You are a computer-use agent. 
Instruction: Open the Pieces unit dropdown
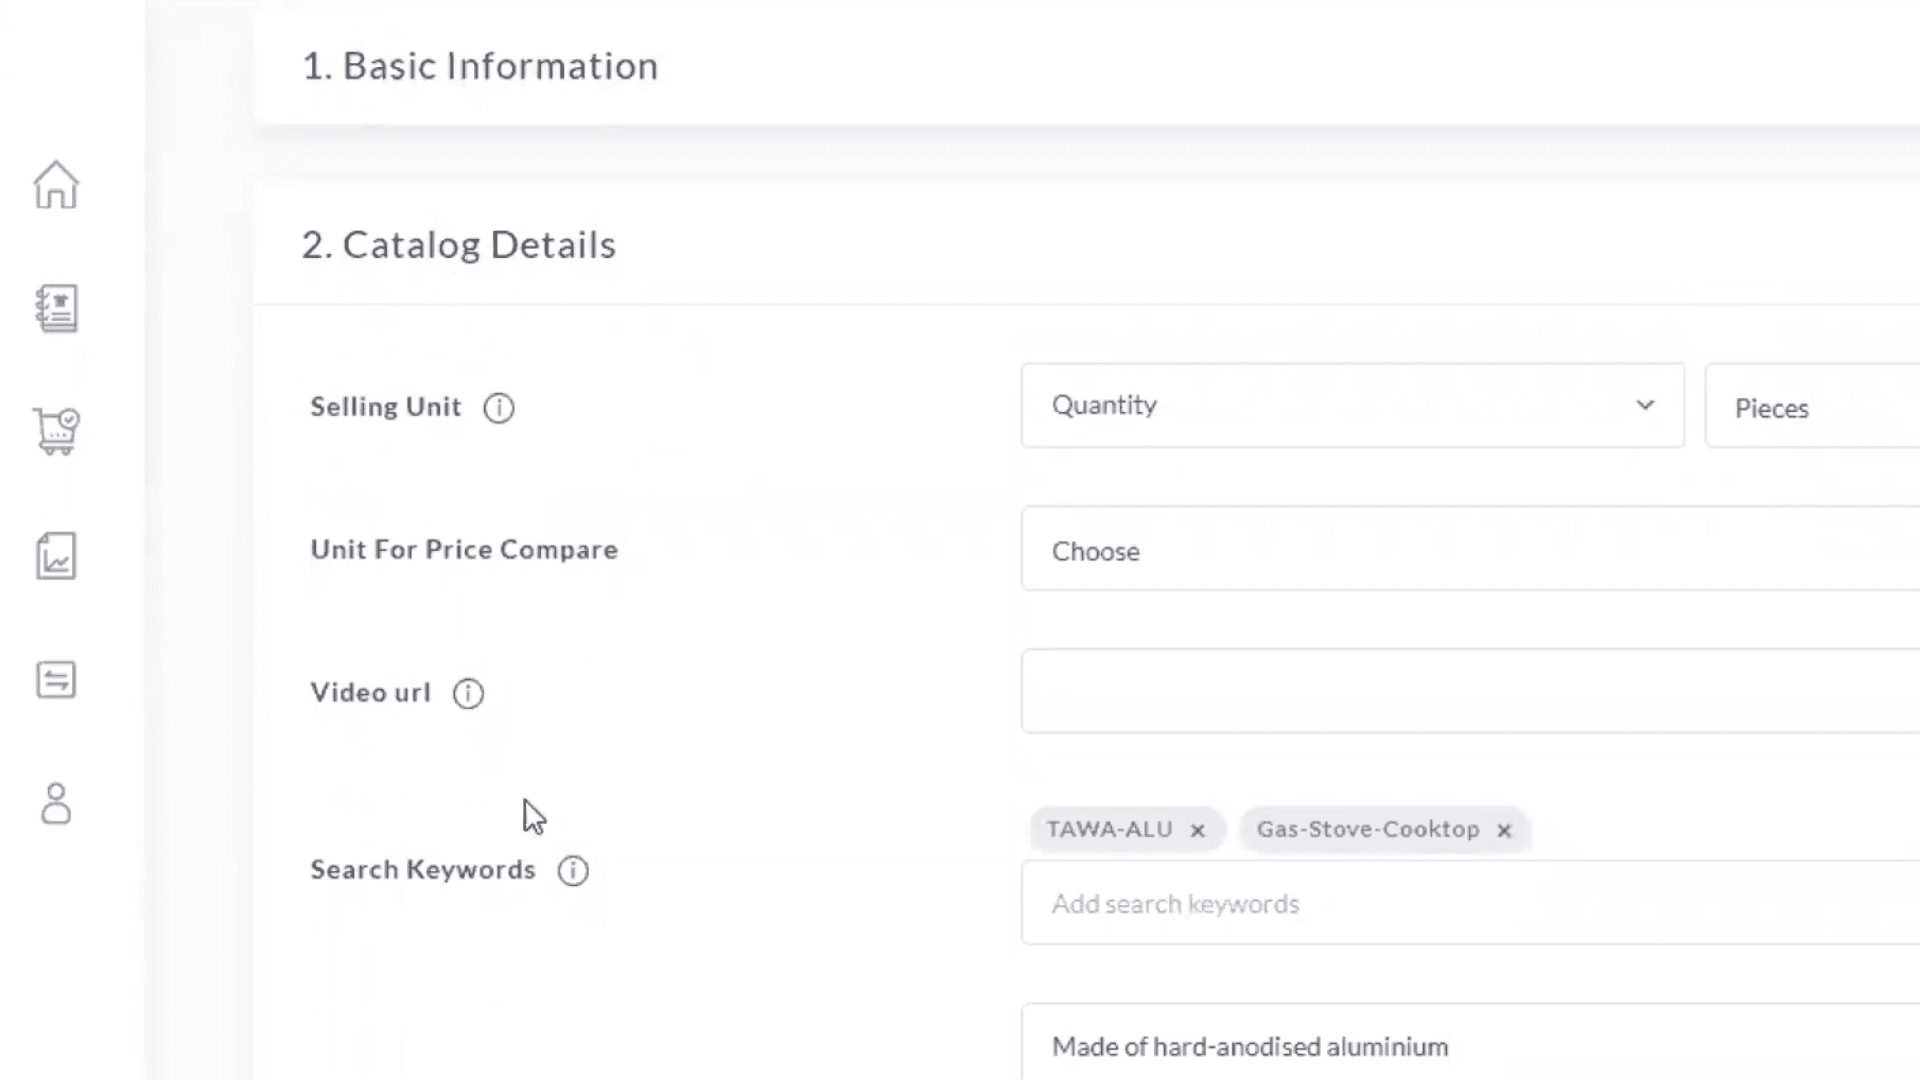pos(1810,408)
